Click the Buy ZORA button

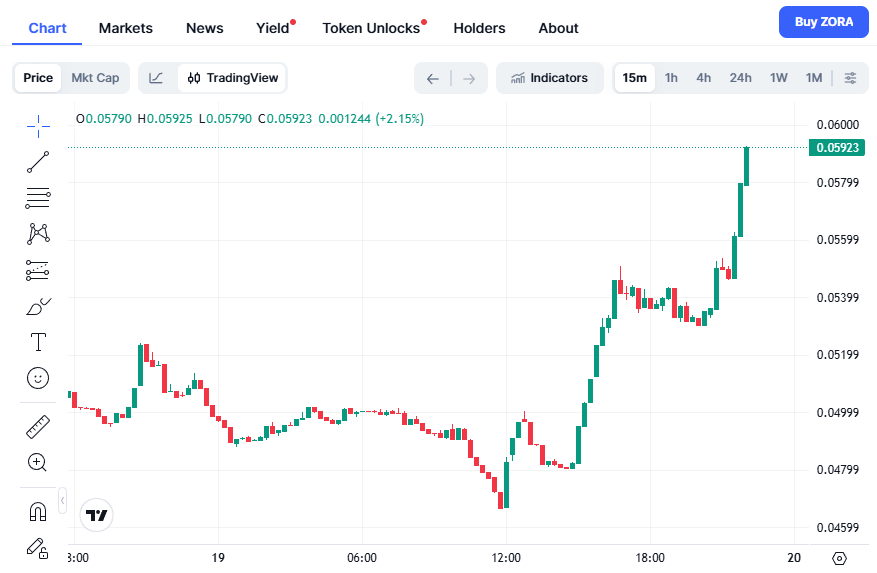(823, 22)
